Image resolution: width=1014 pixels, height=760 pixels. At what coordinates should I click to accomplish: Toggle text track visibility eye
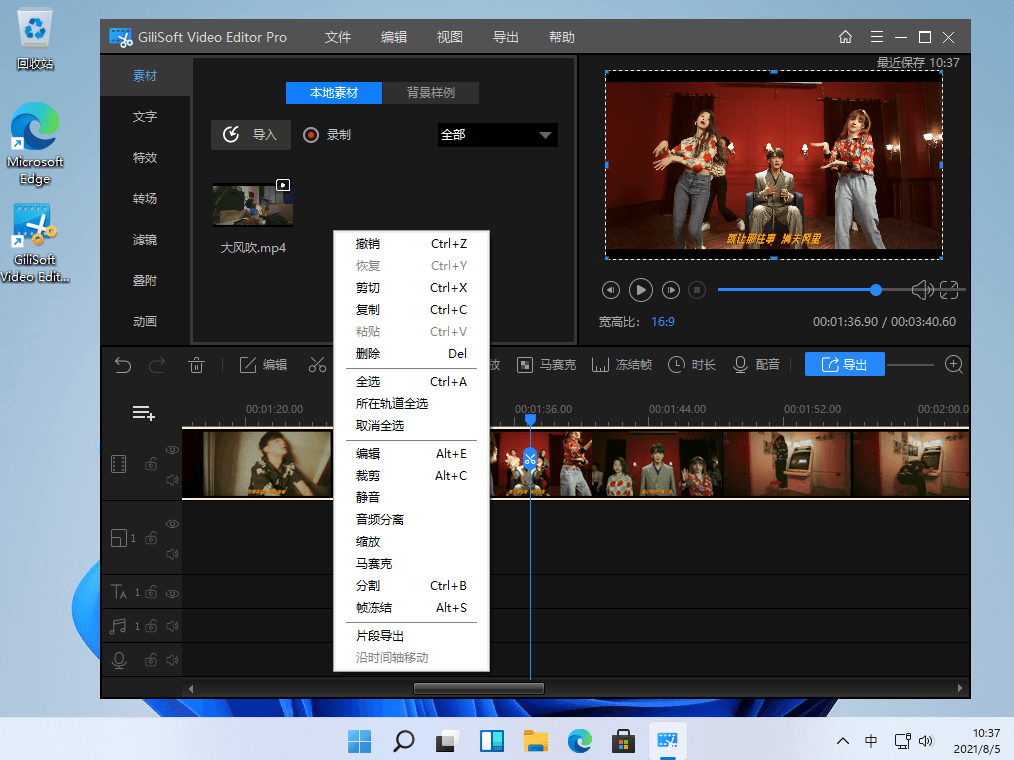[x=172, y=593]
